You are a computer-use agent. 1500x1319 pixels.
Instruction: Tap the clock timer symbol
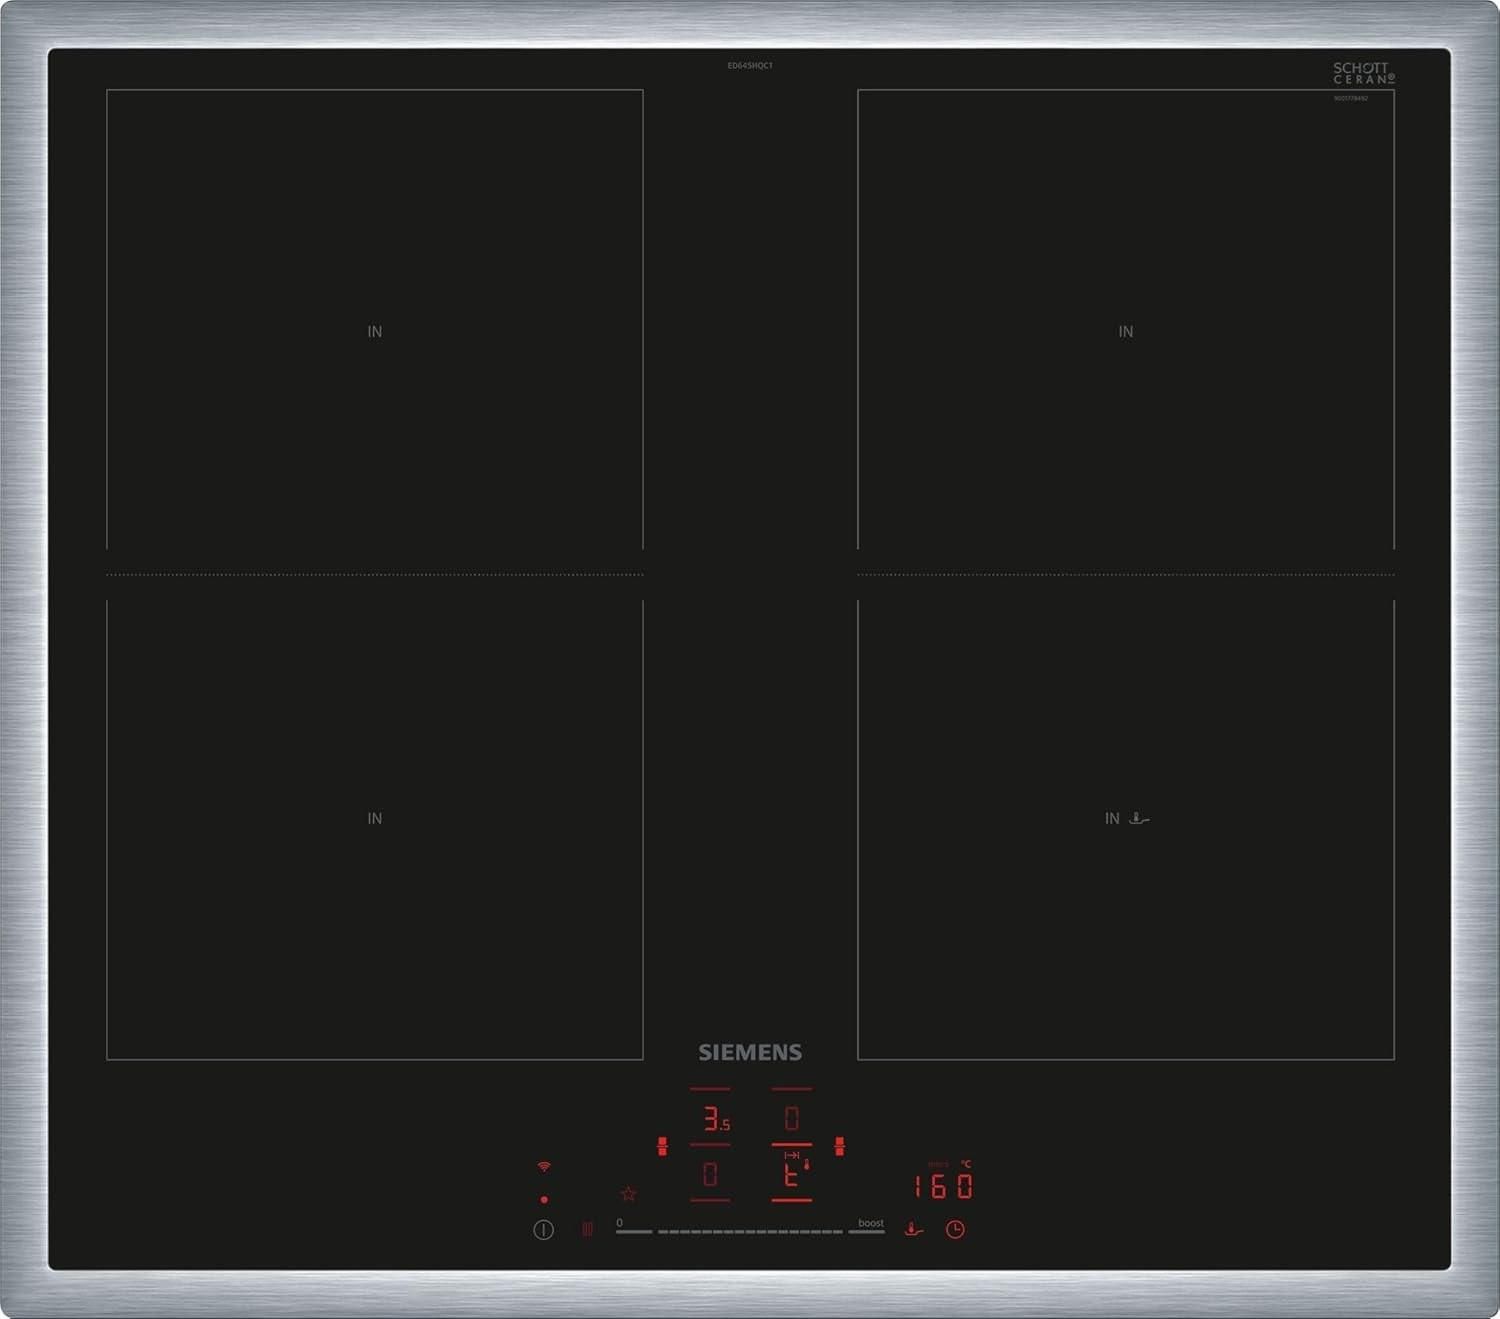(955, 1229)
